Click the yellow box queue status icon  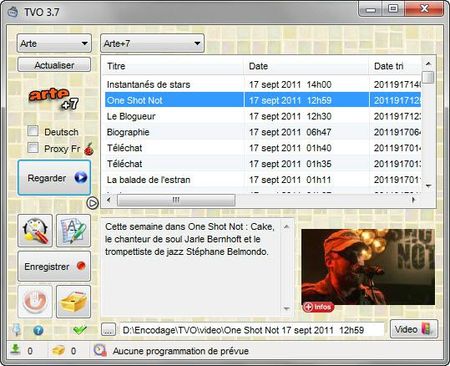coord(58,350)
